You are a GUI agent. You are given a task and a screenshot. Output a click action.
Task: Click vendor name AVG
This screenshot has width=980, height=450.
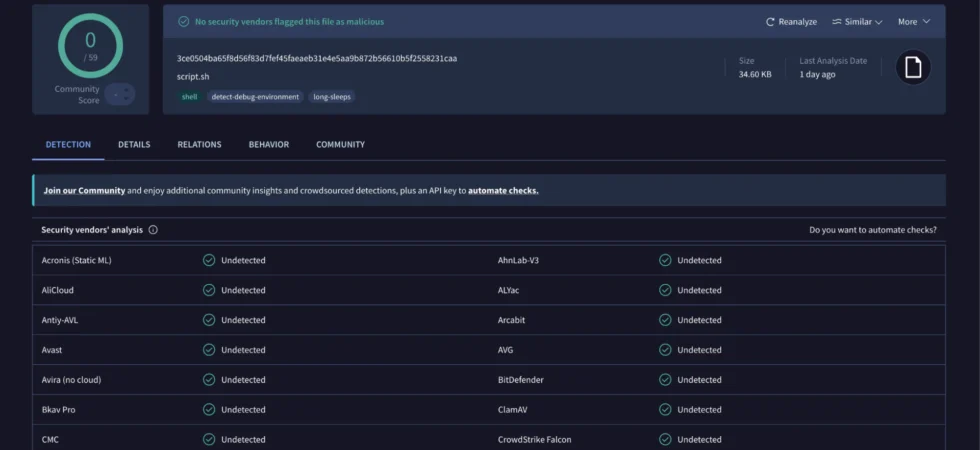coord(505,350)
